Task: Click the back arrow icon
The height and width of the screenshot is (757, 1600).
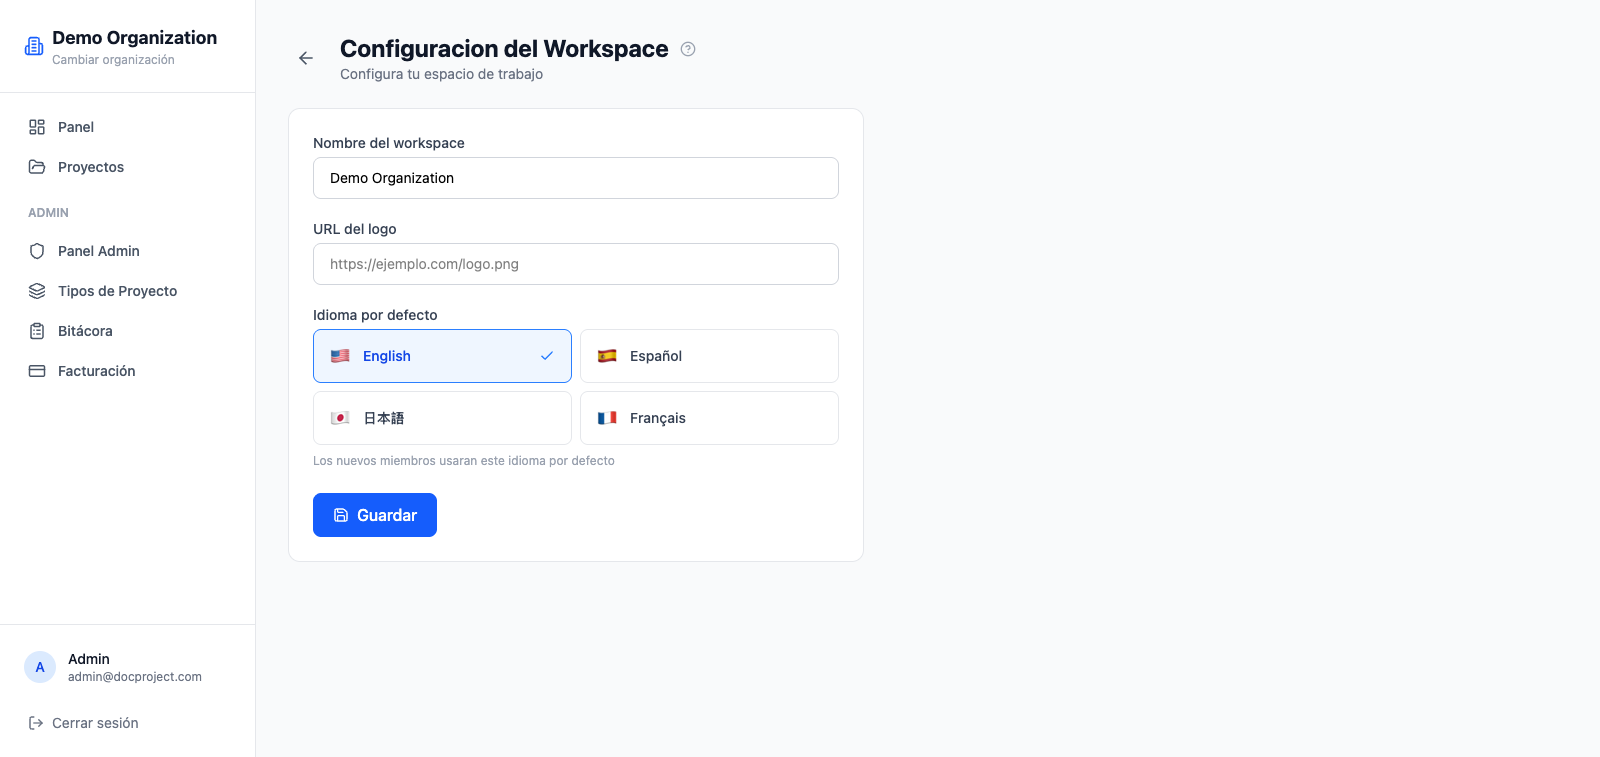Action: tap(306, 58)
